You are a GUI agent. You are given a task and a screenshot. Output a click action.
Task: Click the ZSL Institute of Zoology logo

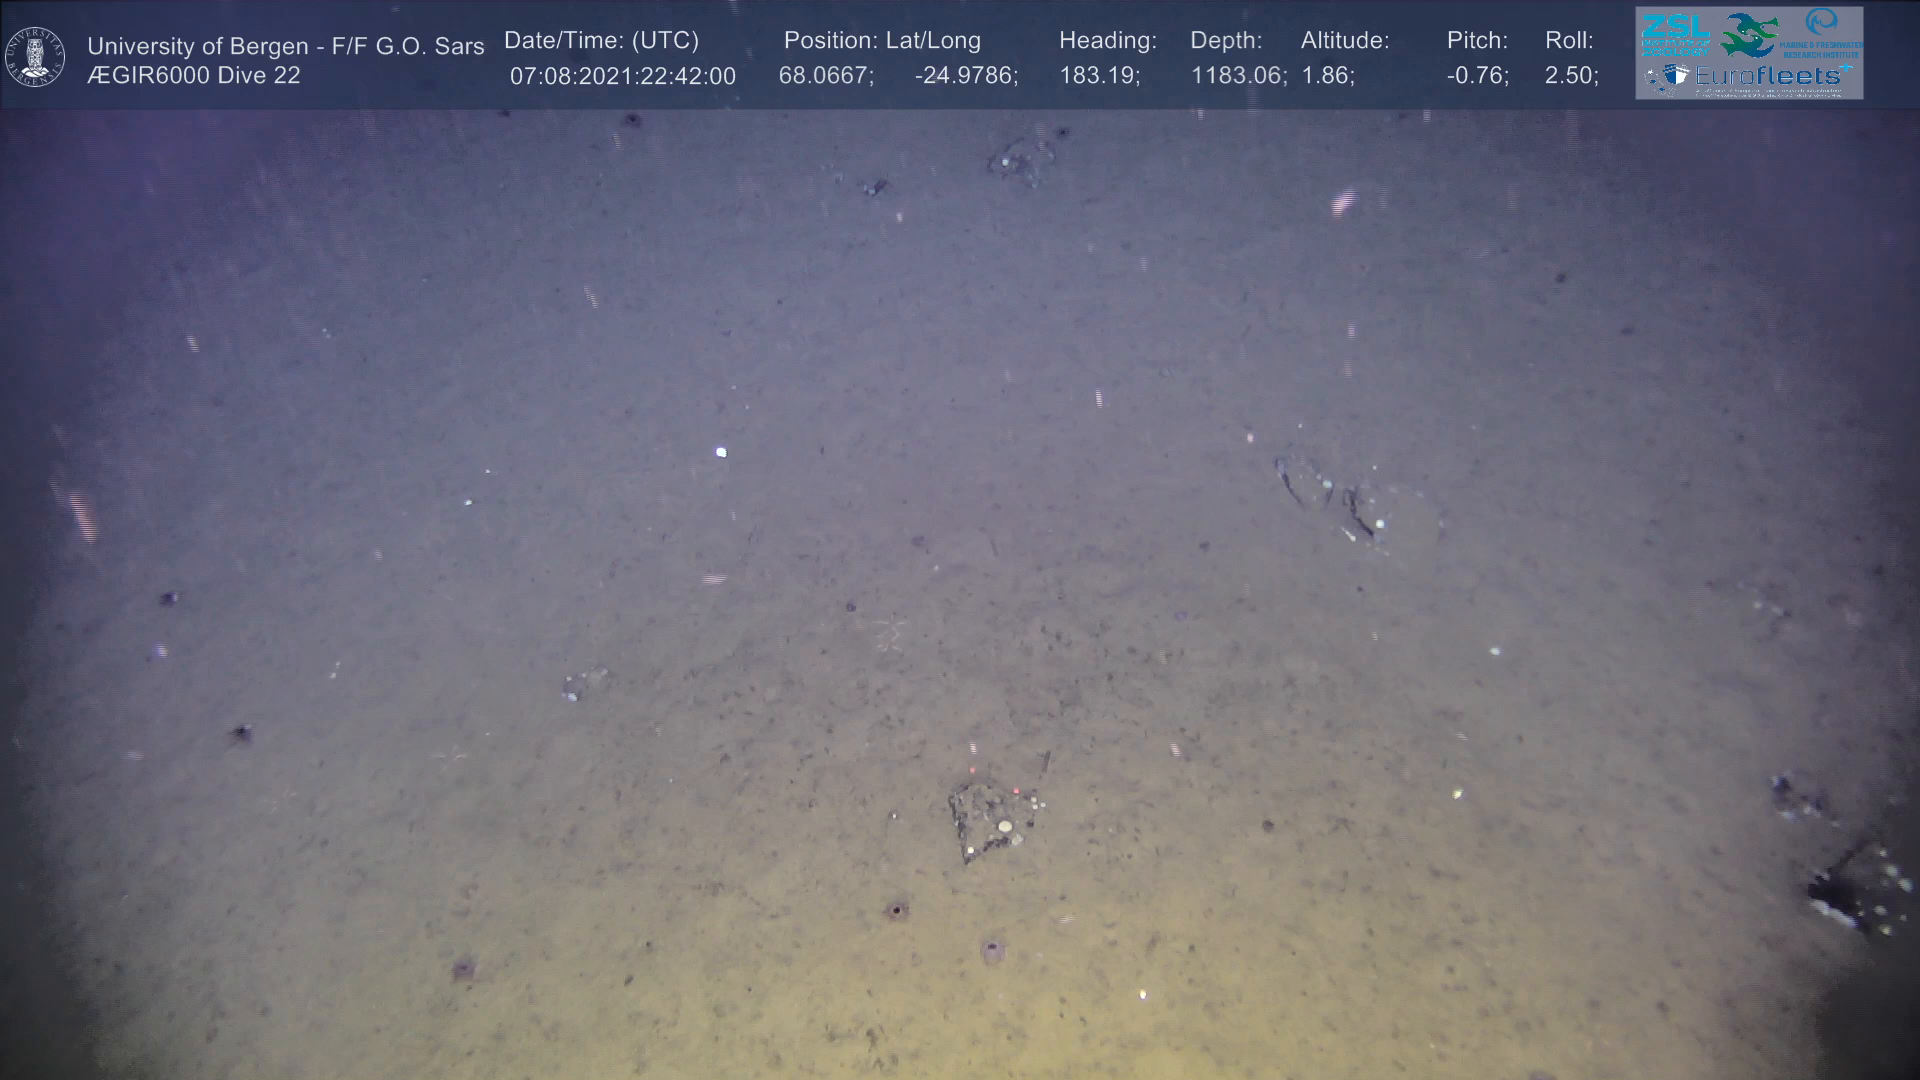coord(1675,34)
